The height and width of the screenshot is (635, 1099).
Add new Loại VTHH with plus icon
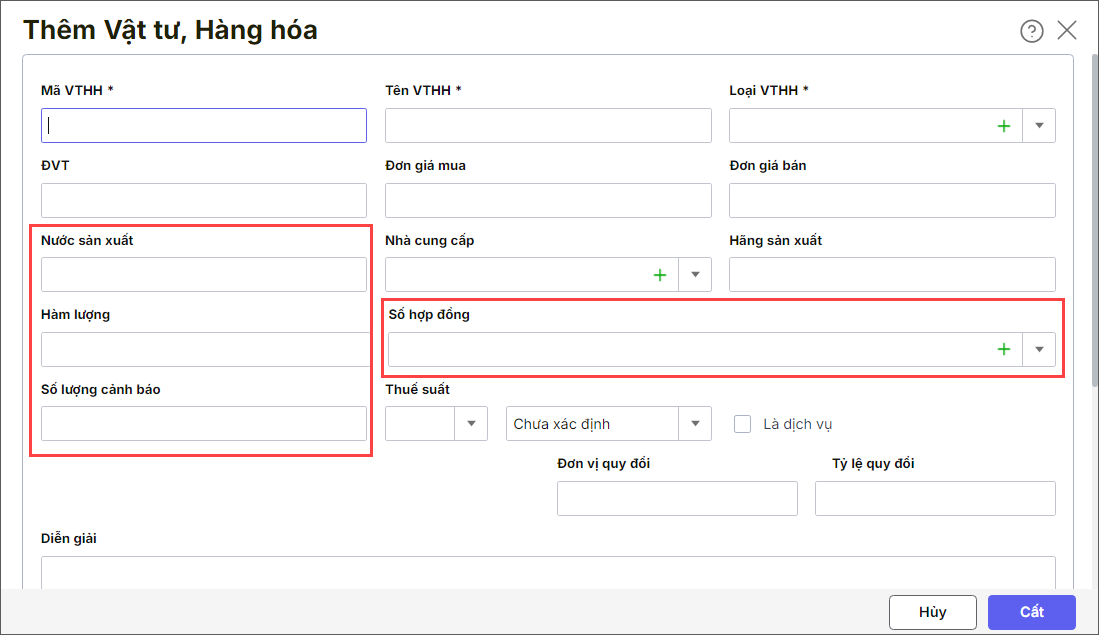(1004, 126)
